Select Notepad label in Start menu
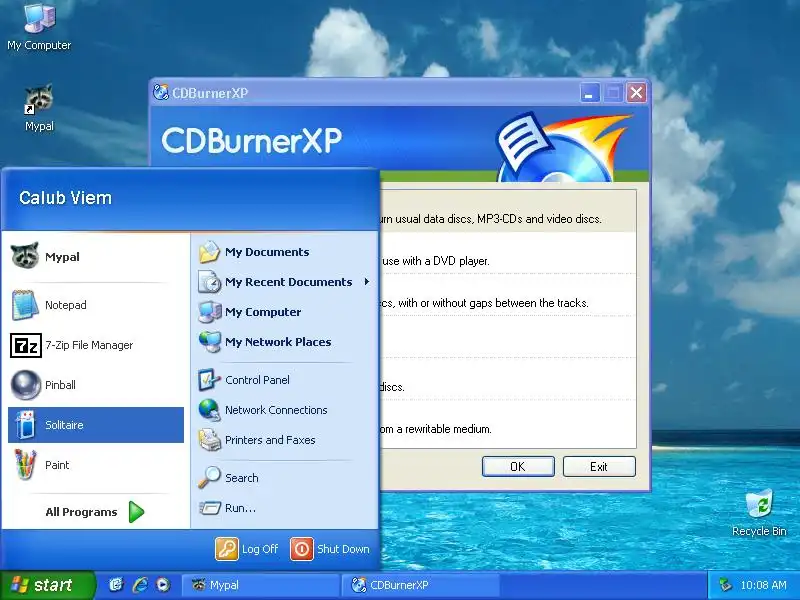The image size is (800, 600). (x=66, y=305)
